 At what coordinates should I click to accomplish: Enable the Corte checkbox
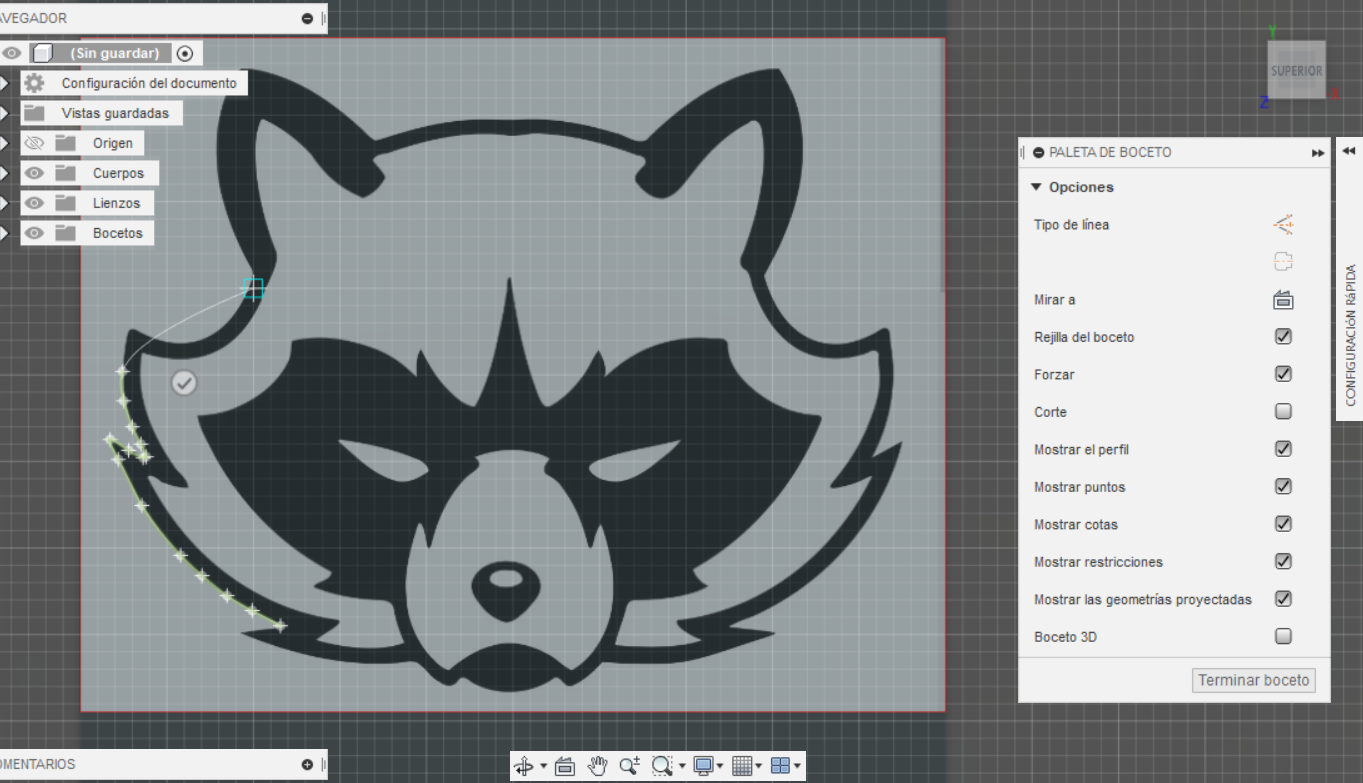tap(1284, 411)
